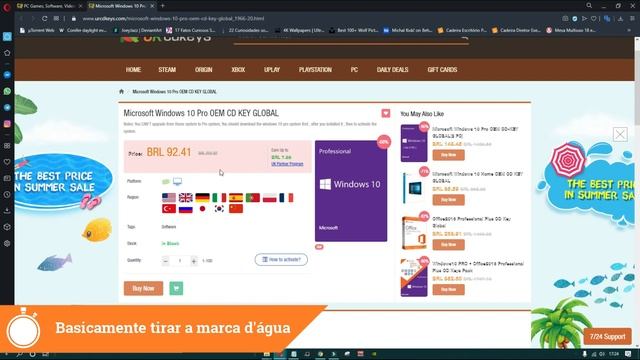This screenshot has height=360, width=640.
Task: Open Messenger in Opera sidebar
Action: (x=7, y=75)
